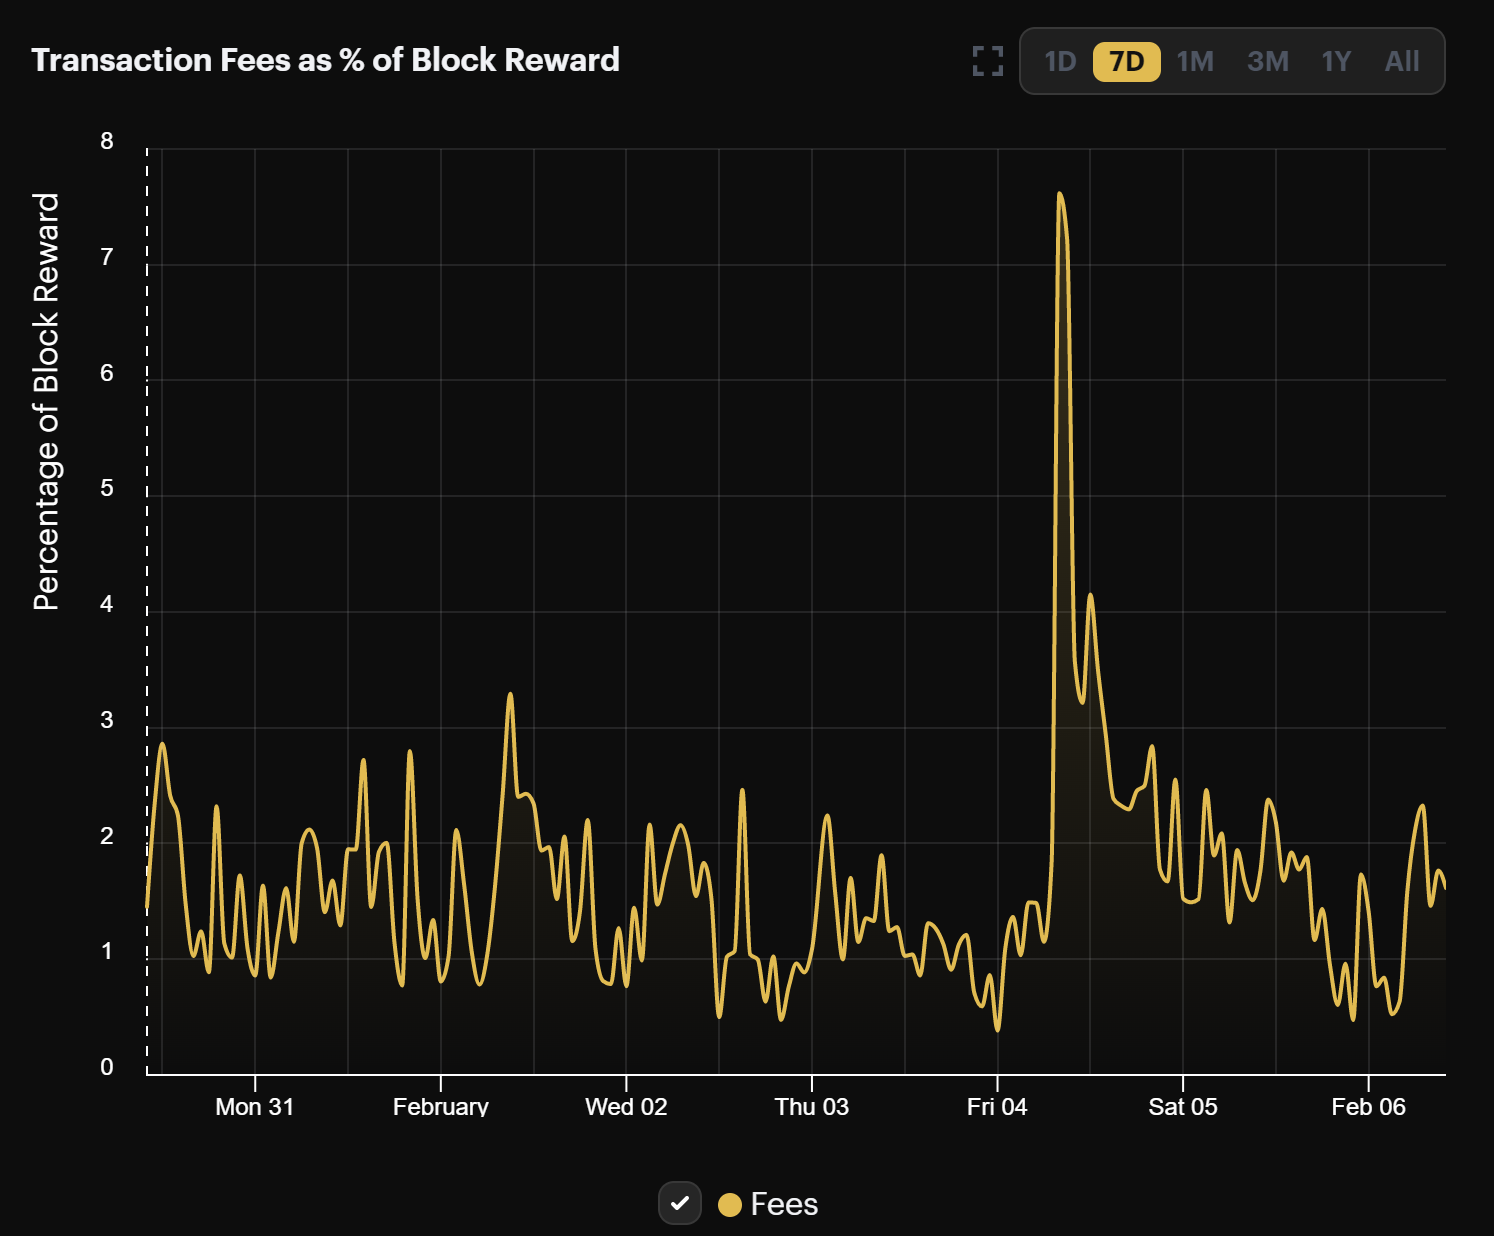This screenshot has height=1236, width=1494.
Task: Select the yellow Fees legend dot
Action: coord(731,1204)
